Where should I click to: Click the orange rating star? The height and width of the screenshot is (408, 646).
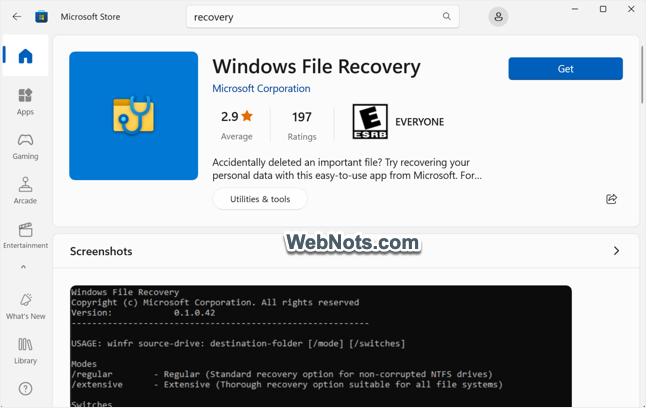[x=247, y=116]
